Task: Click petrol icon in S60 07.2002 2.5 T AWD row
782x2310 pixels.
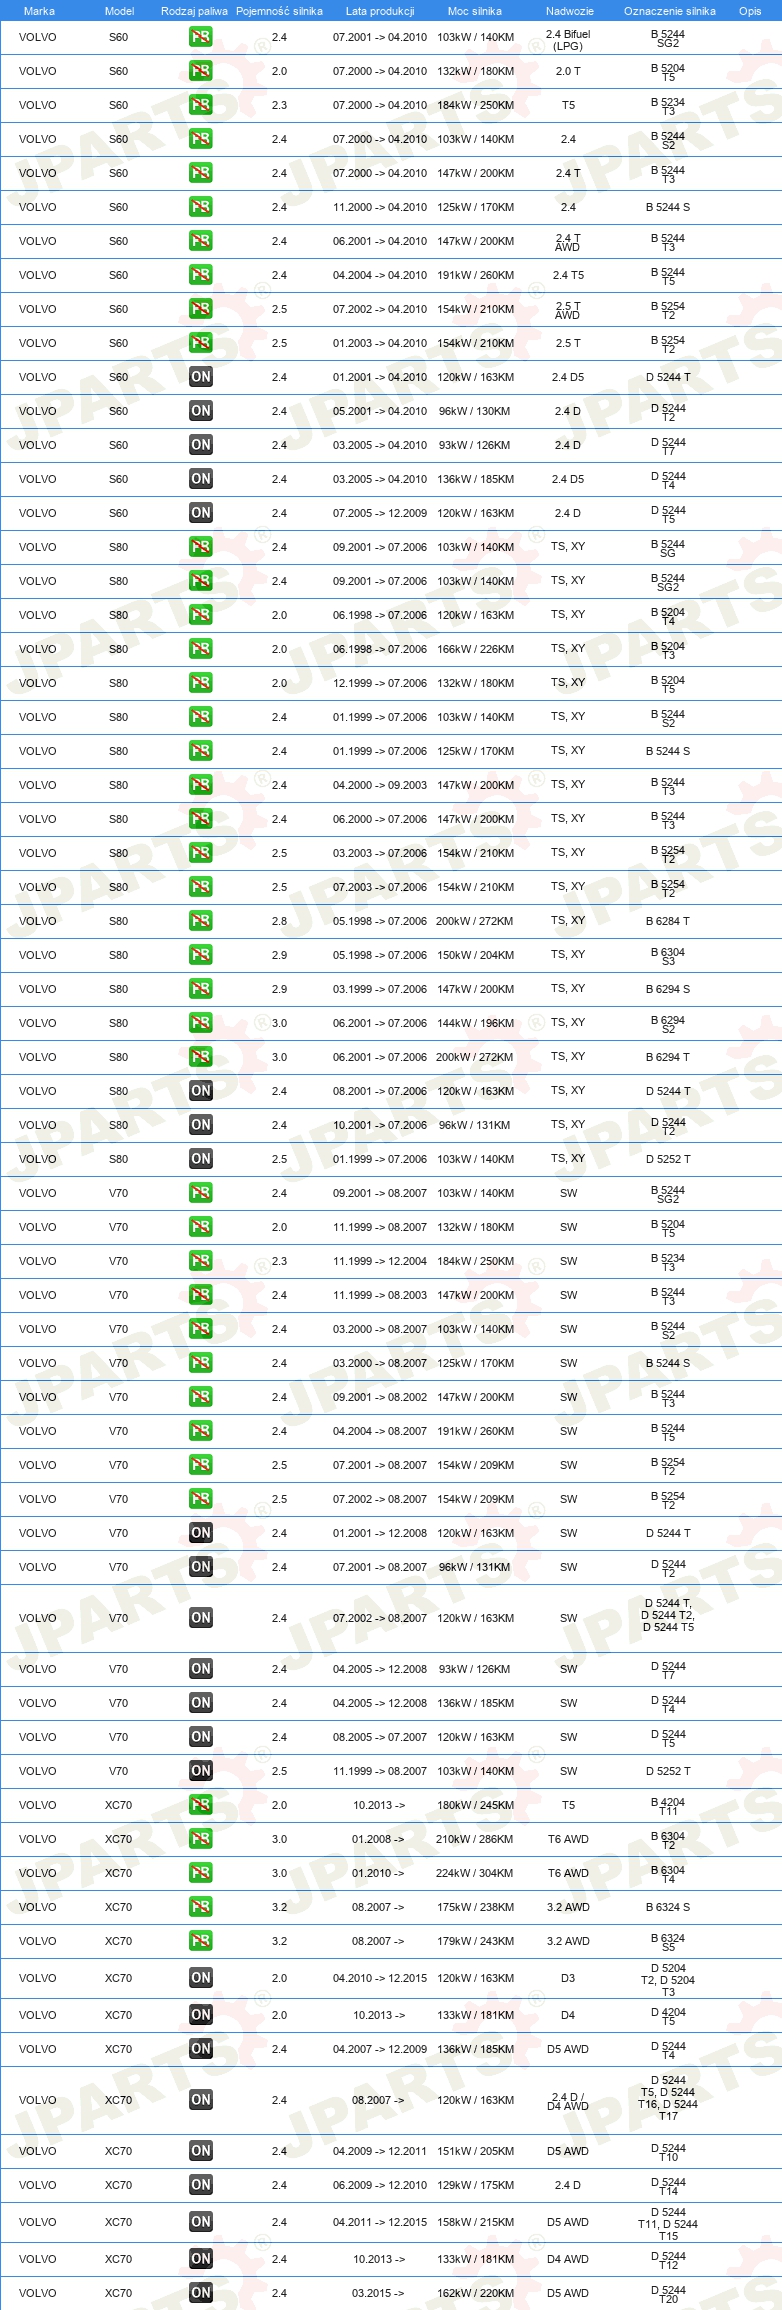Action: point(200,309)
